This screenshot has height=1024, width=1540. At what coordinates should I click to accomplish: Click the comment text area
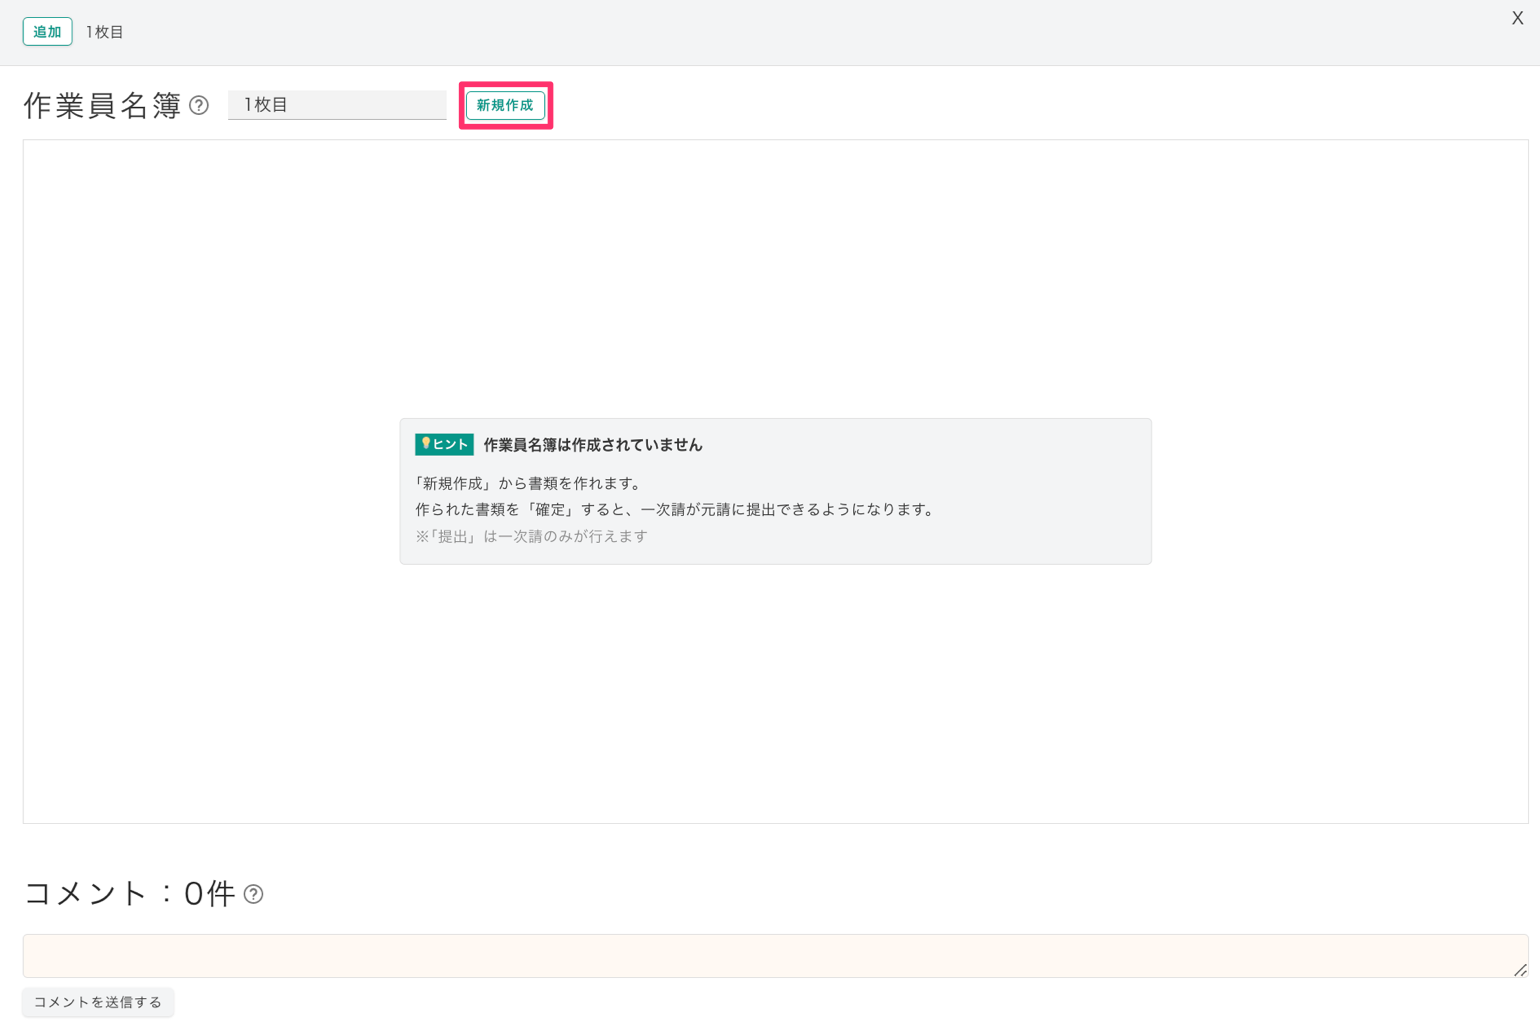coord(775,956)
